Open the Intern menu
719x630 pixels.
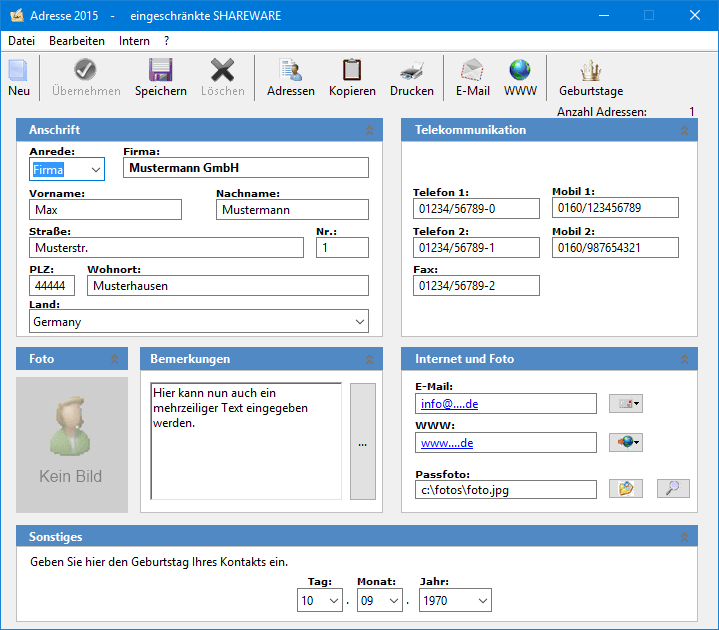134,41
